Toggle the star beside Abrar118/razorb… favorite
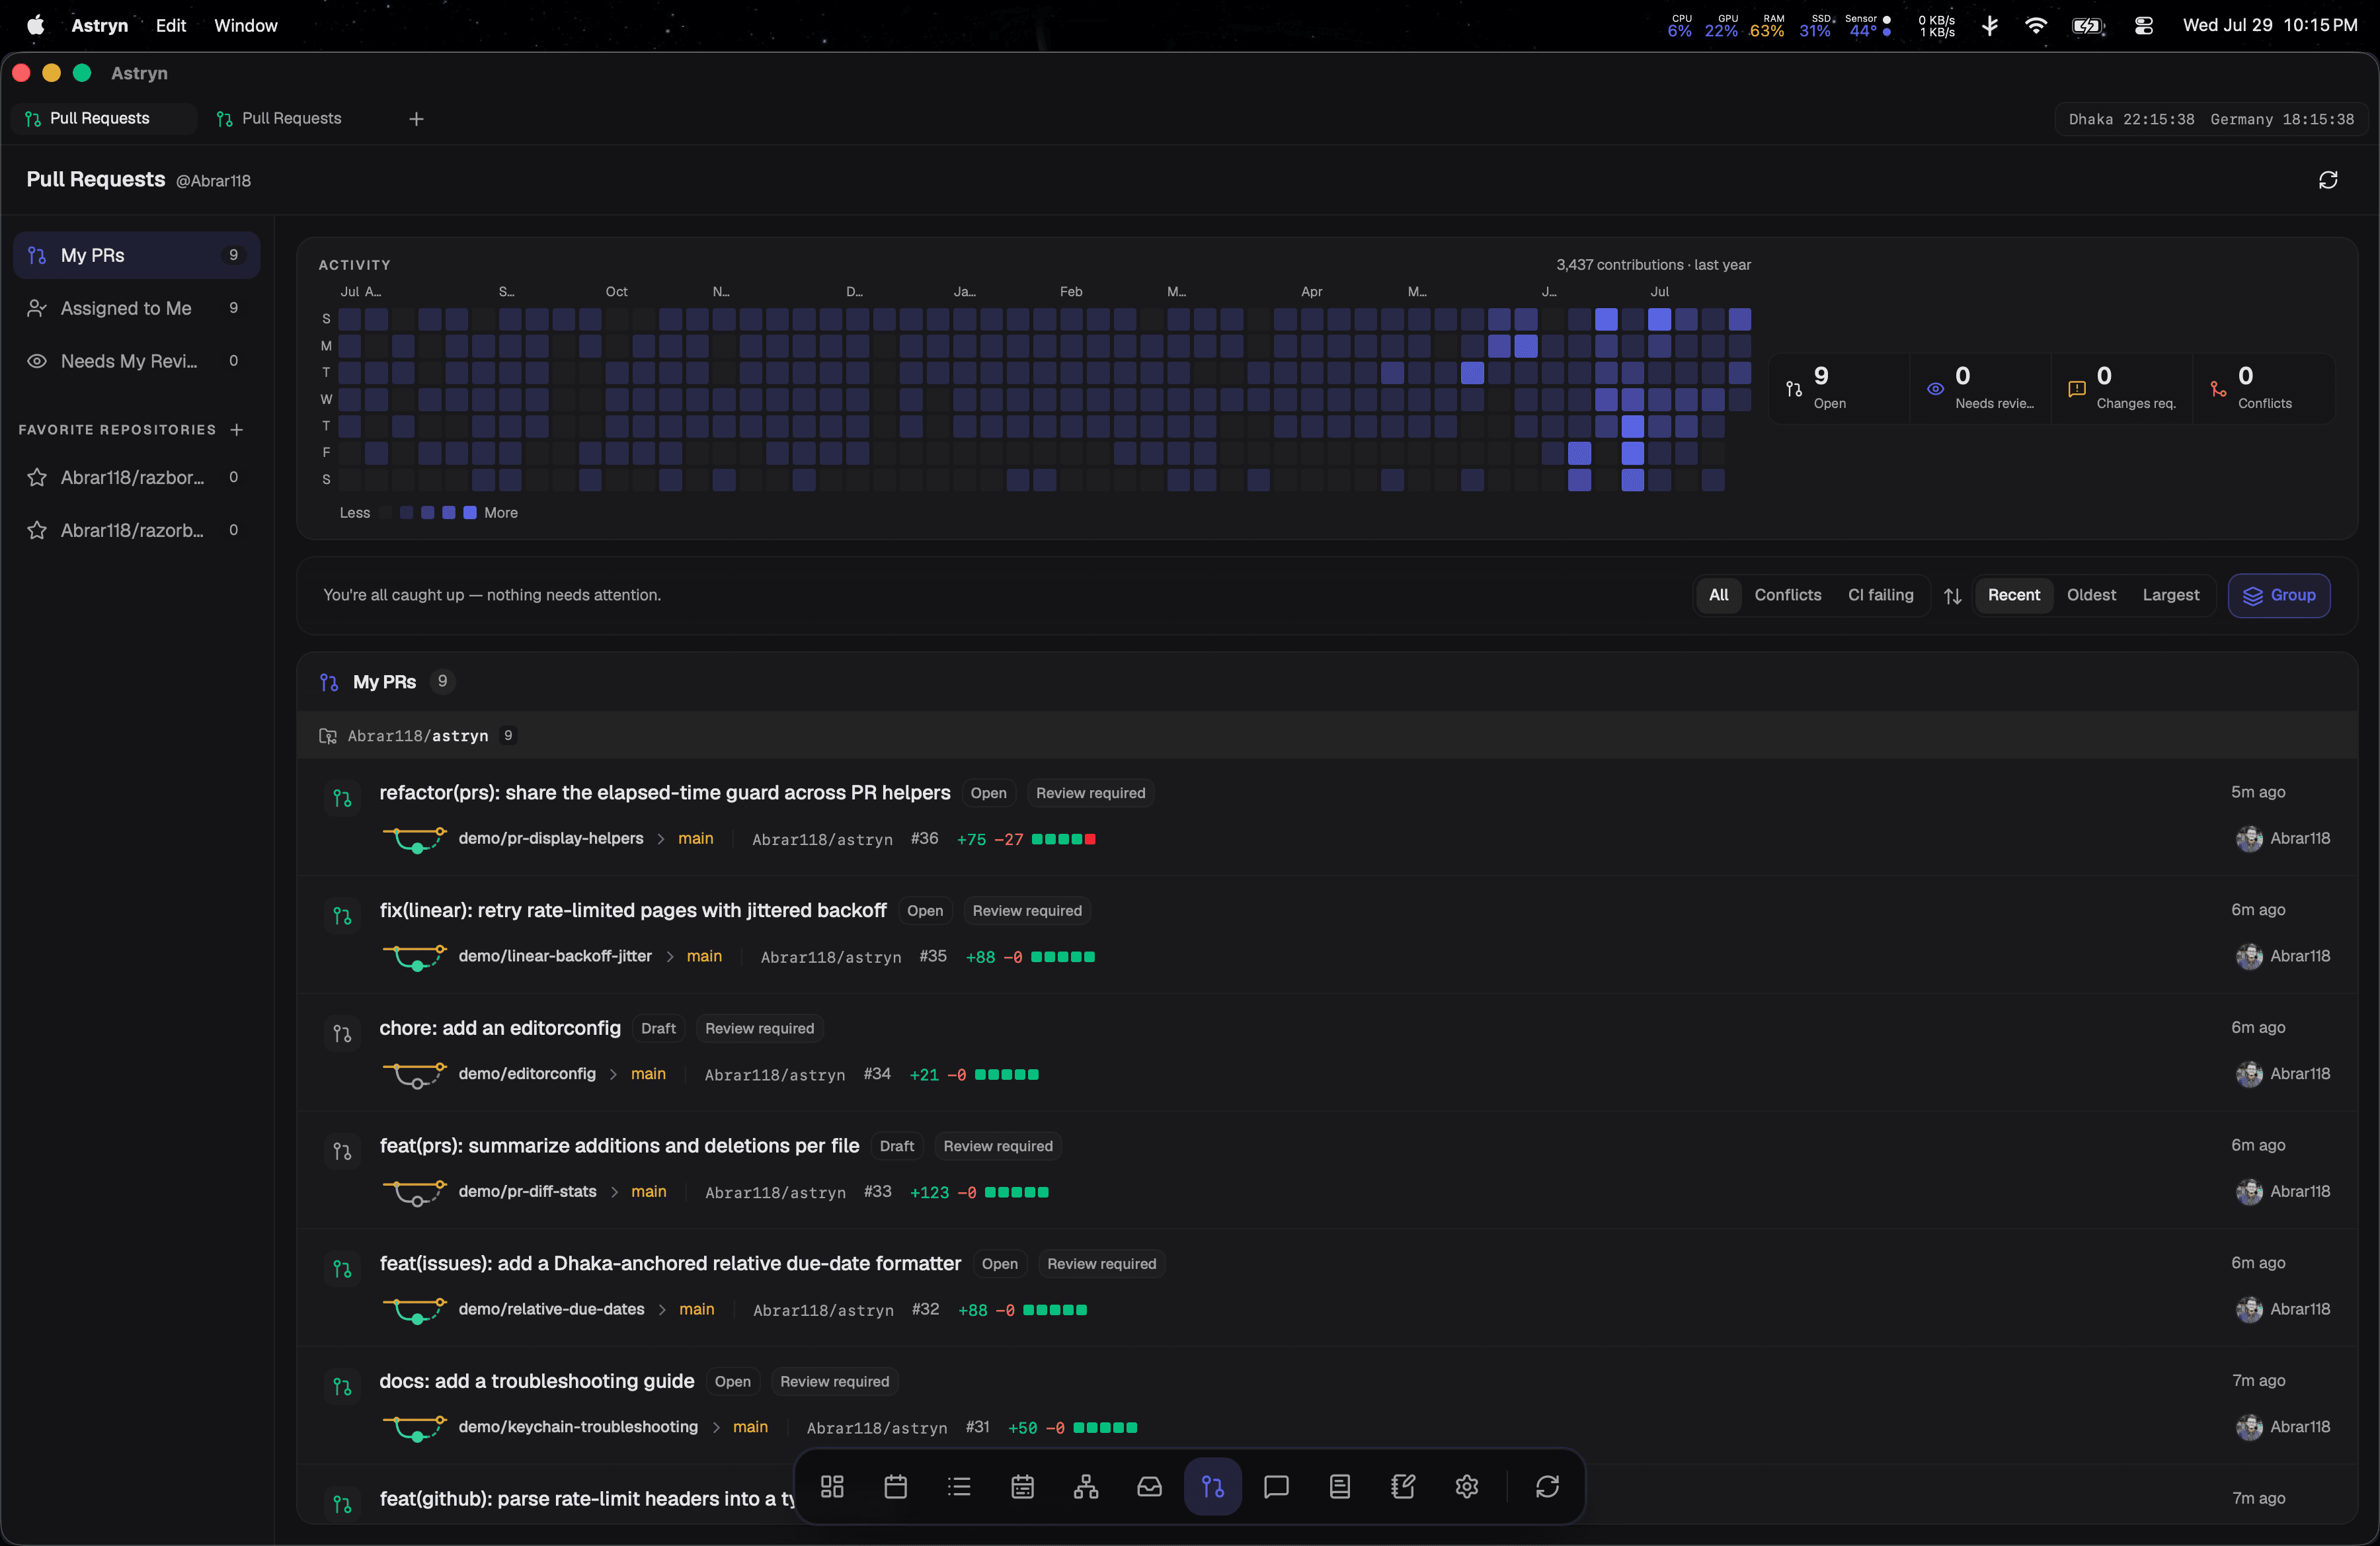The height and width of the screenshot is (1546, 2380). click(x=37, y=531)
